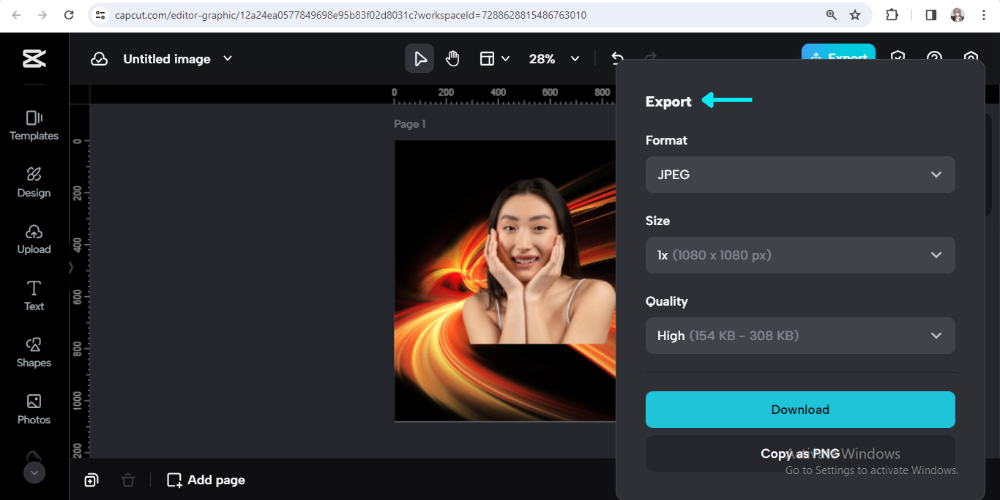Open the Design panel
Screen dimensions: 1000x500
pyautogui.click(x=34, y=182)
